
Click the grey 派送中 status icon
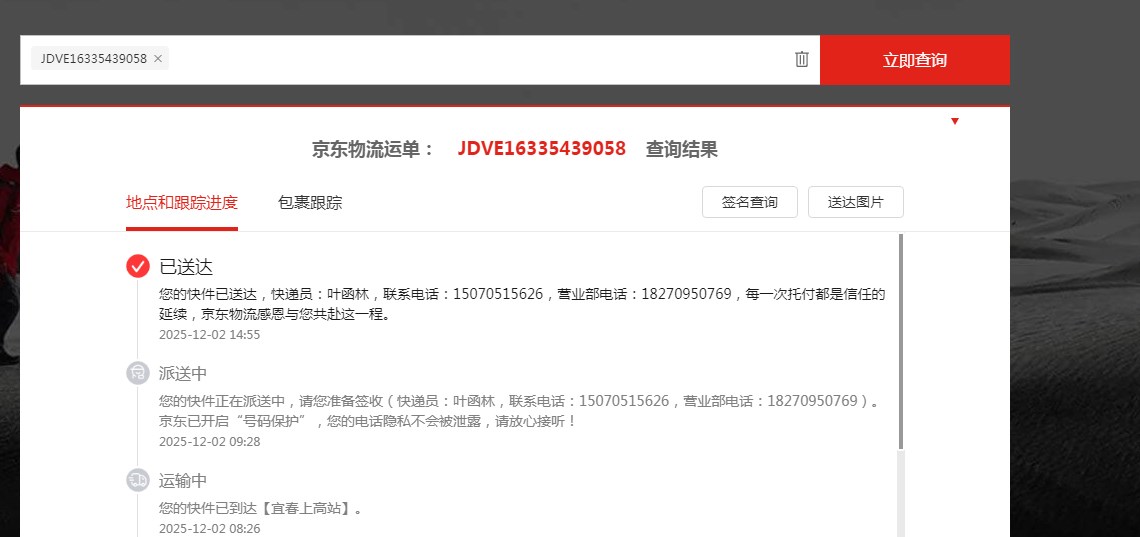click(x=138, y=373)
